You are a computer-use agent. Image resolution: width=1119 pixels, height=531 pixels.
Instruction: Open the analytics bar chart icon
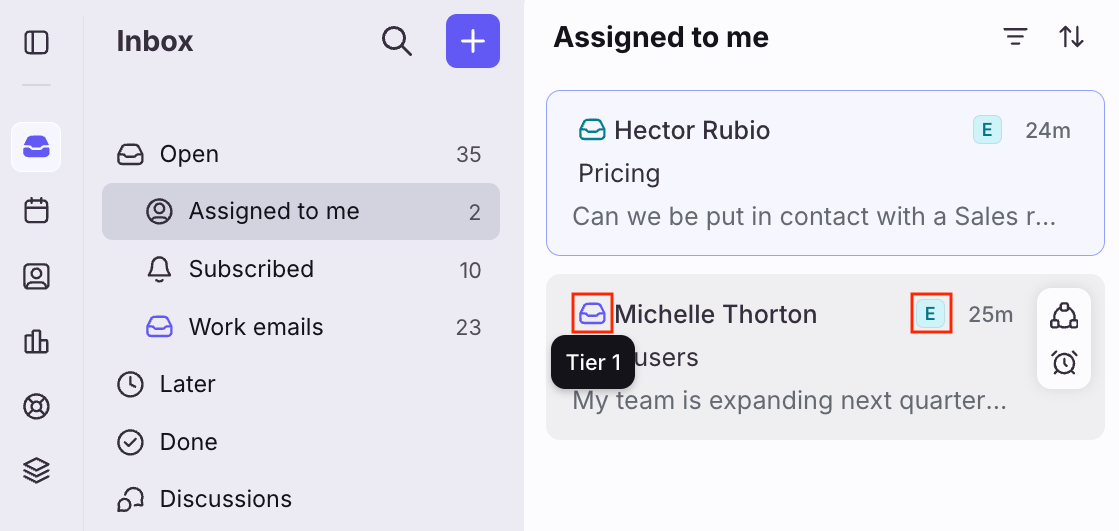coord(36,342)
